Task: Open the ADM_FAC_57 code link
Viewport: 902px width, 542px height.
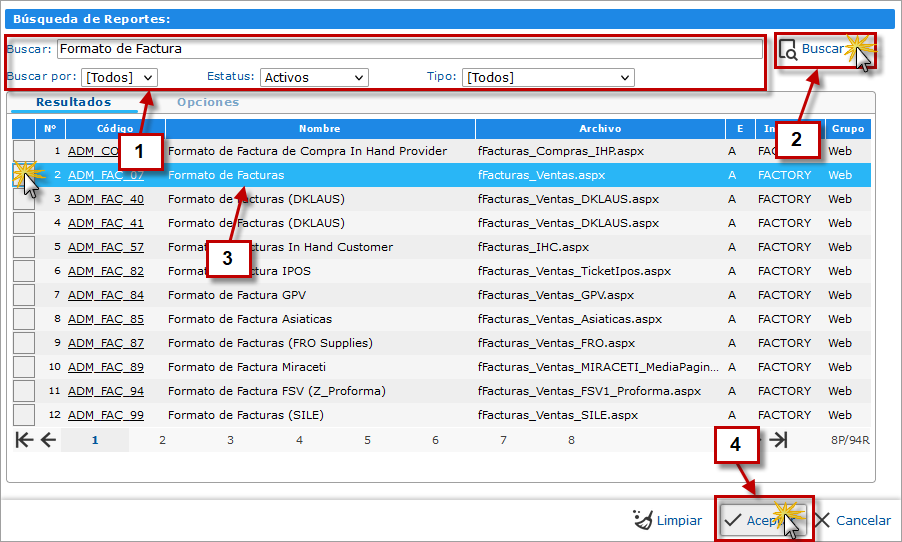Action: point(105,247)
